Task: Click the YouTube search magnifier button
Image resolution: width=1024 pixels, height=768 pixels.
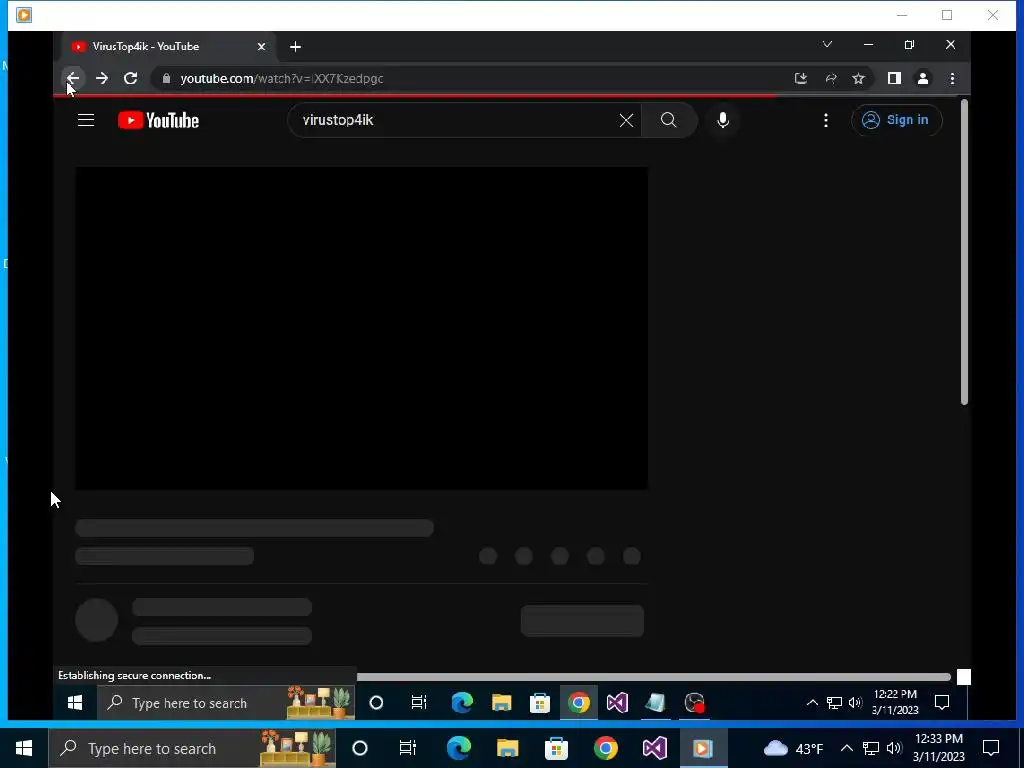Action: coord(669,120)
